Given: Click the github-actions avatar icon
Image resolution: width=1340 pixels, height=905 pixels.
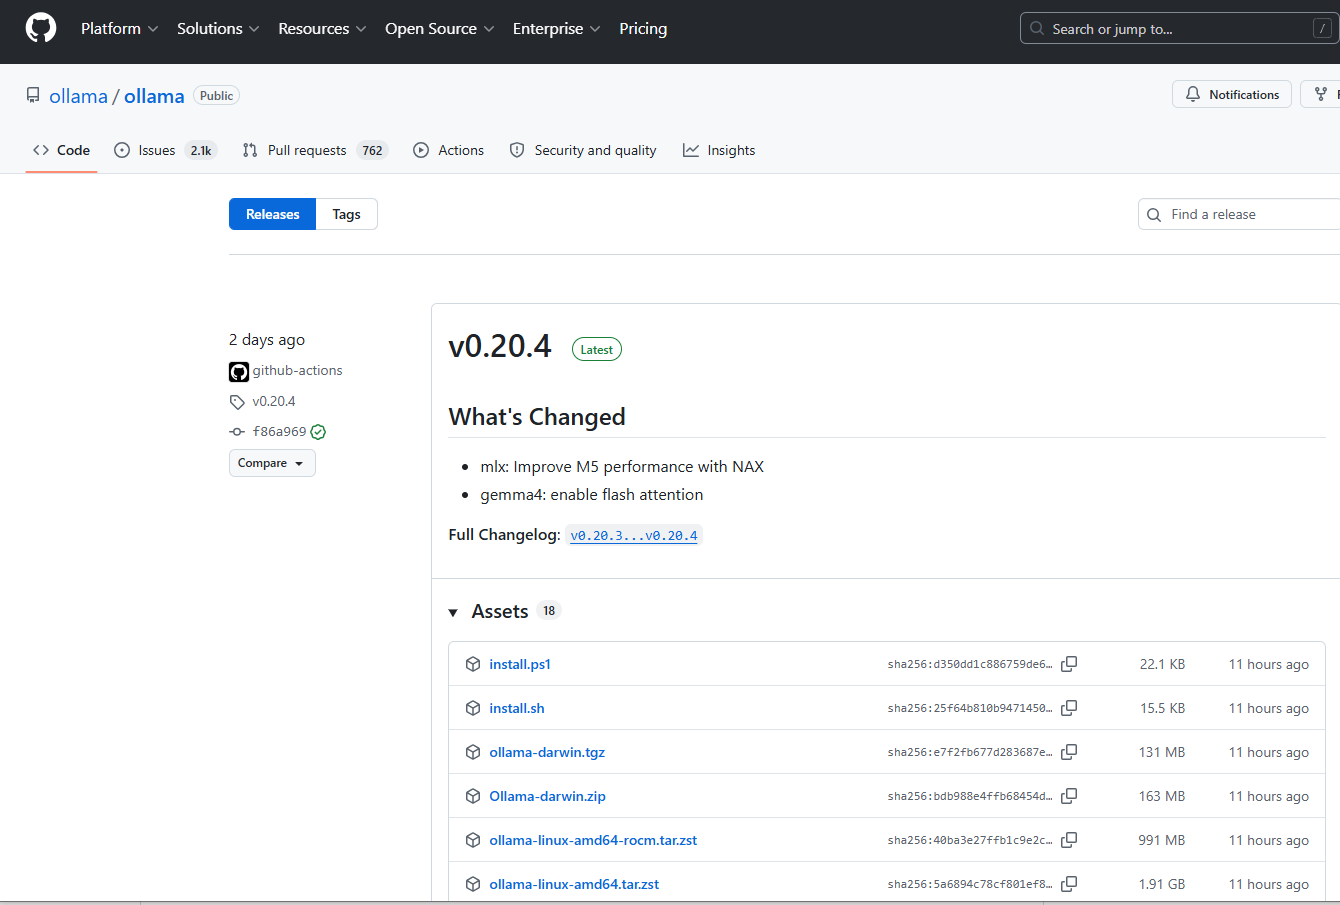Looking at the screenshot, I should 239,372.
